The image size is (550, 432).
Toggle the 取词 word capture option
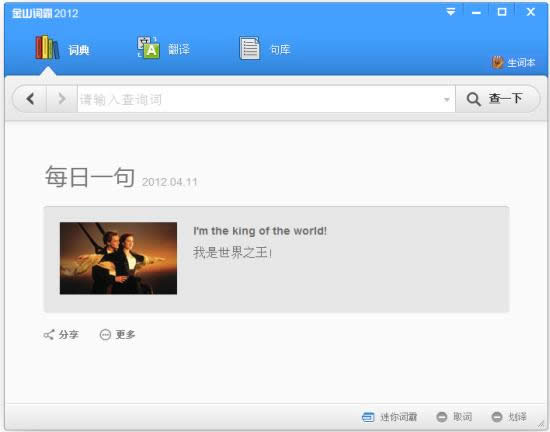(454, 417)
